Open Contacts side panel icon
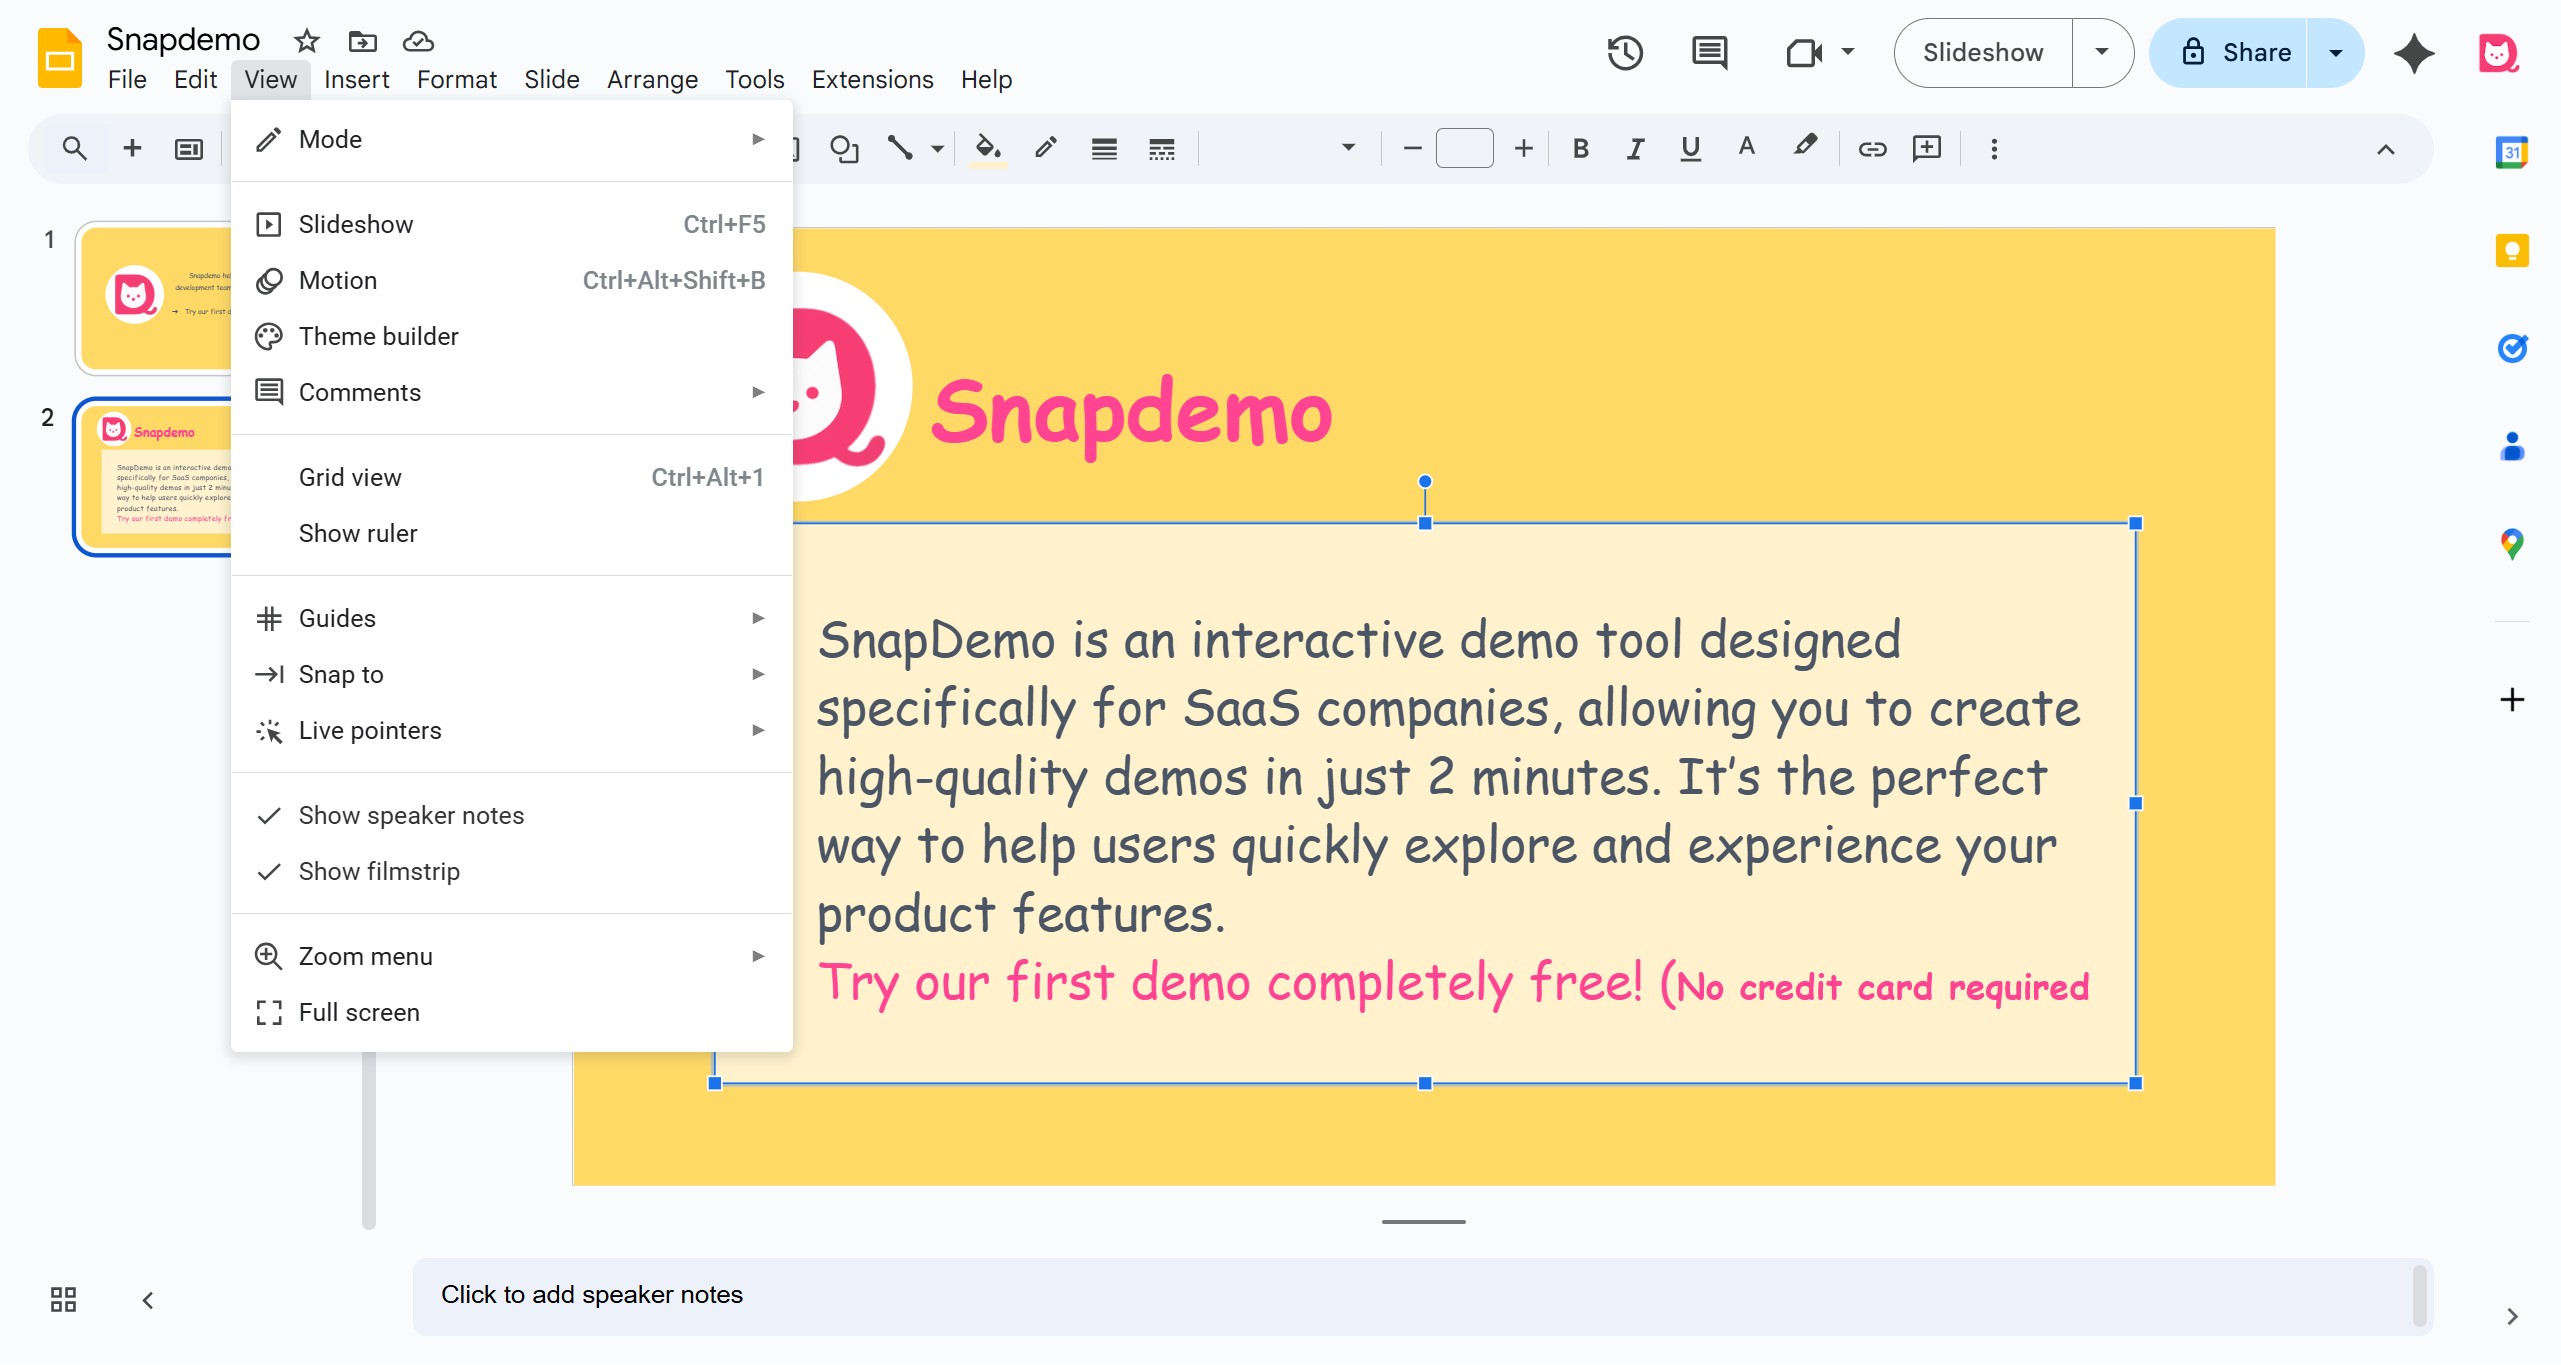This screenshot has height=1365, width=2561. pyautogui.click(x=2511, y=446)
